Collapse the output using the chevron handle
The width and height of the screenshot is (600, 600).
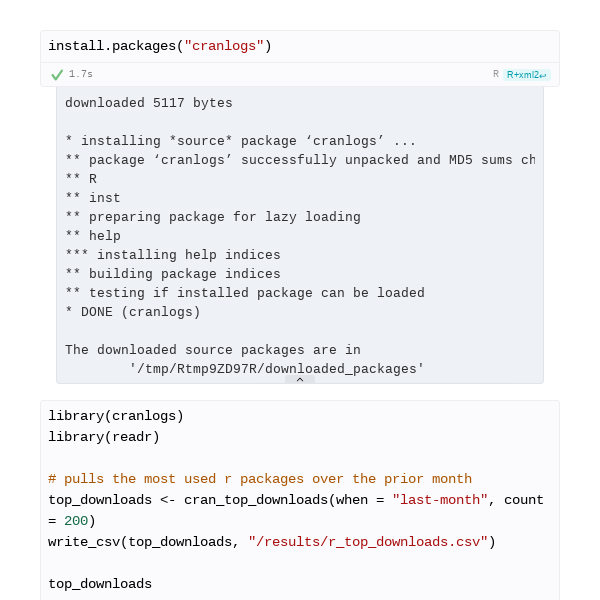[300, 380]
